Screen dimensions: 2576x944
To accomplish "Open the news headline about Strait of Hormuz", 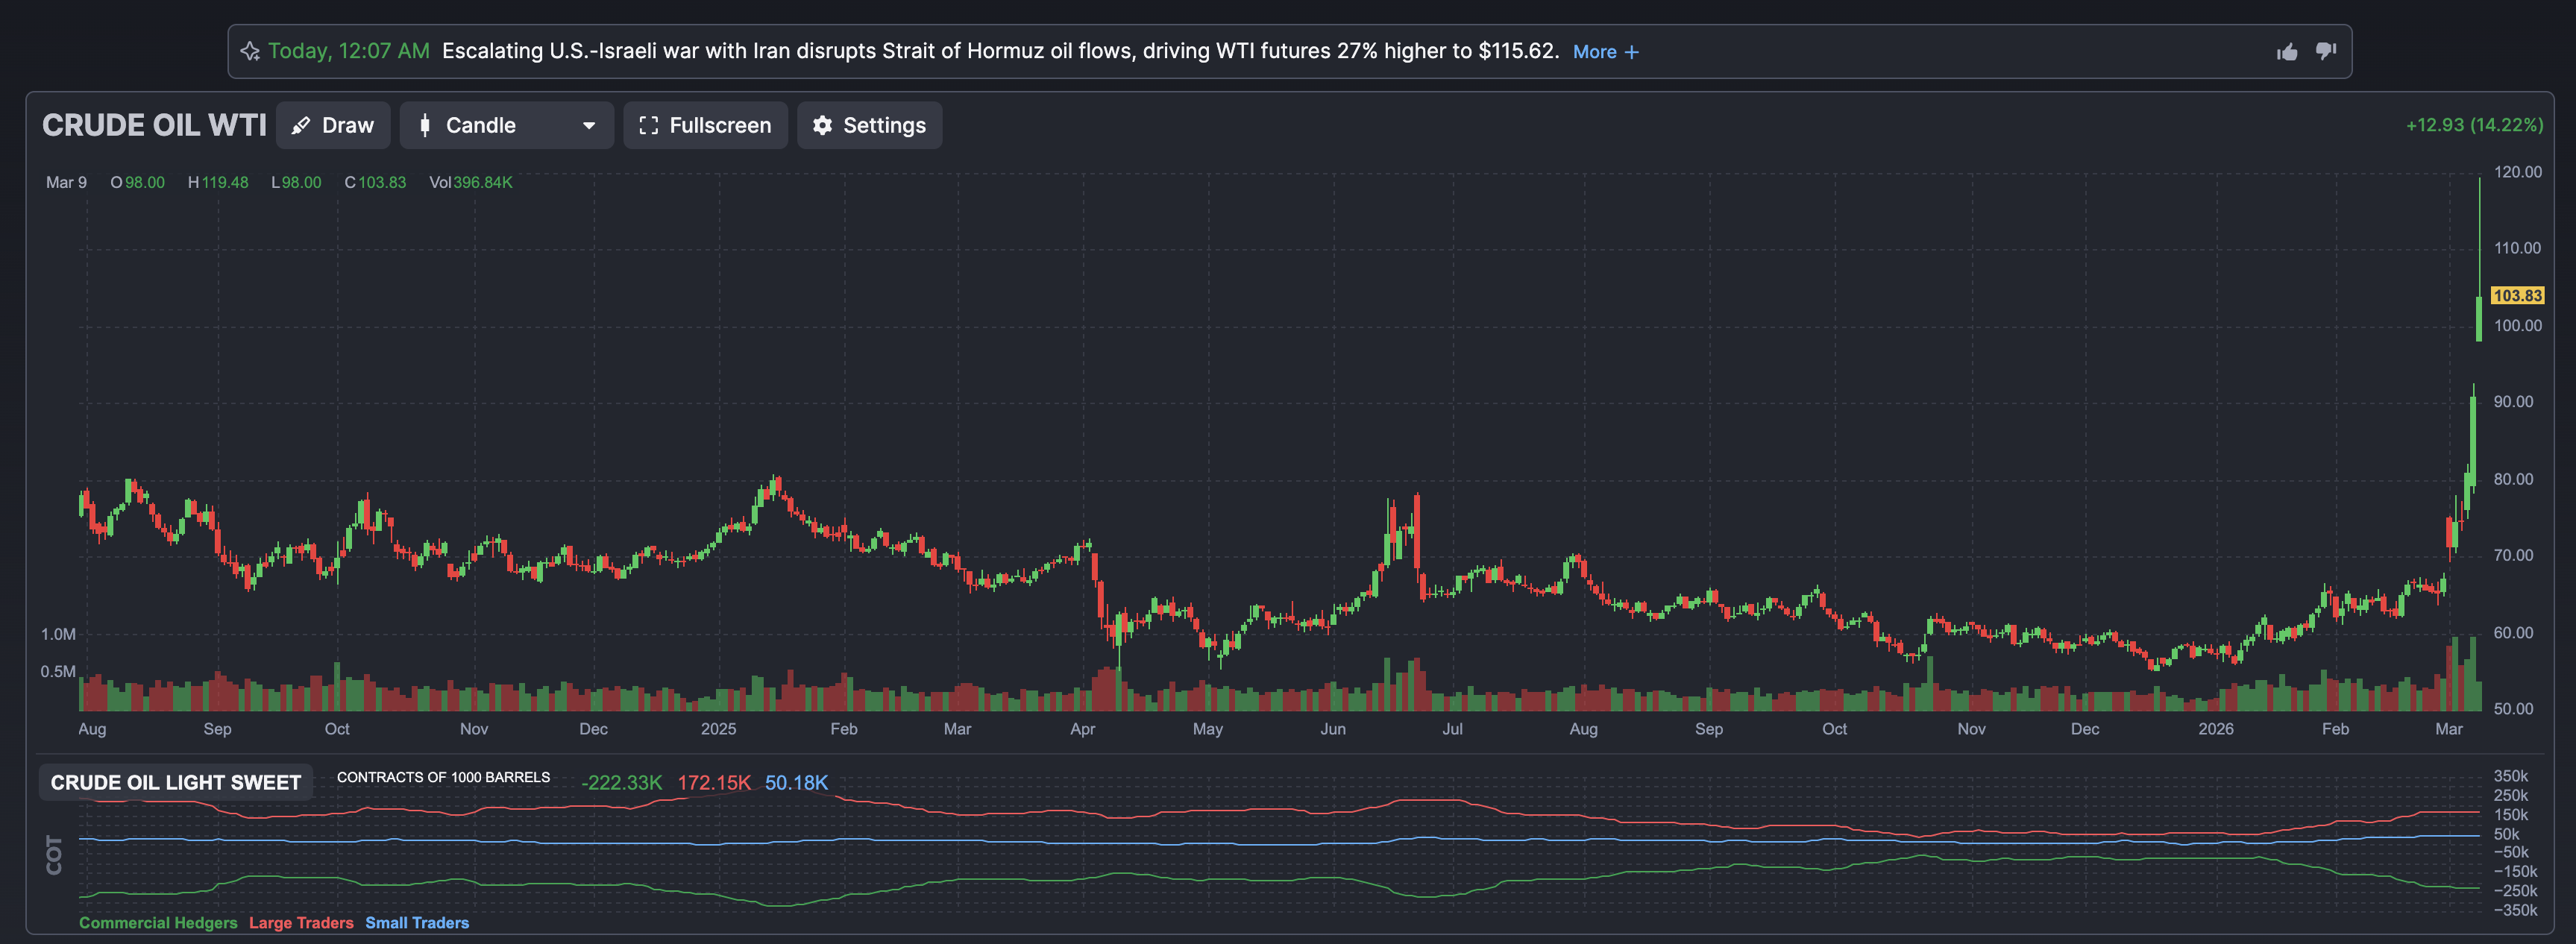I will click(x=1000, y=51).
